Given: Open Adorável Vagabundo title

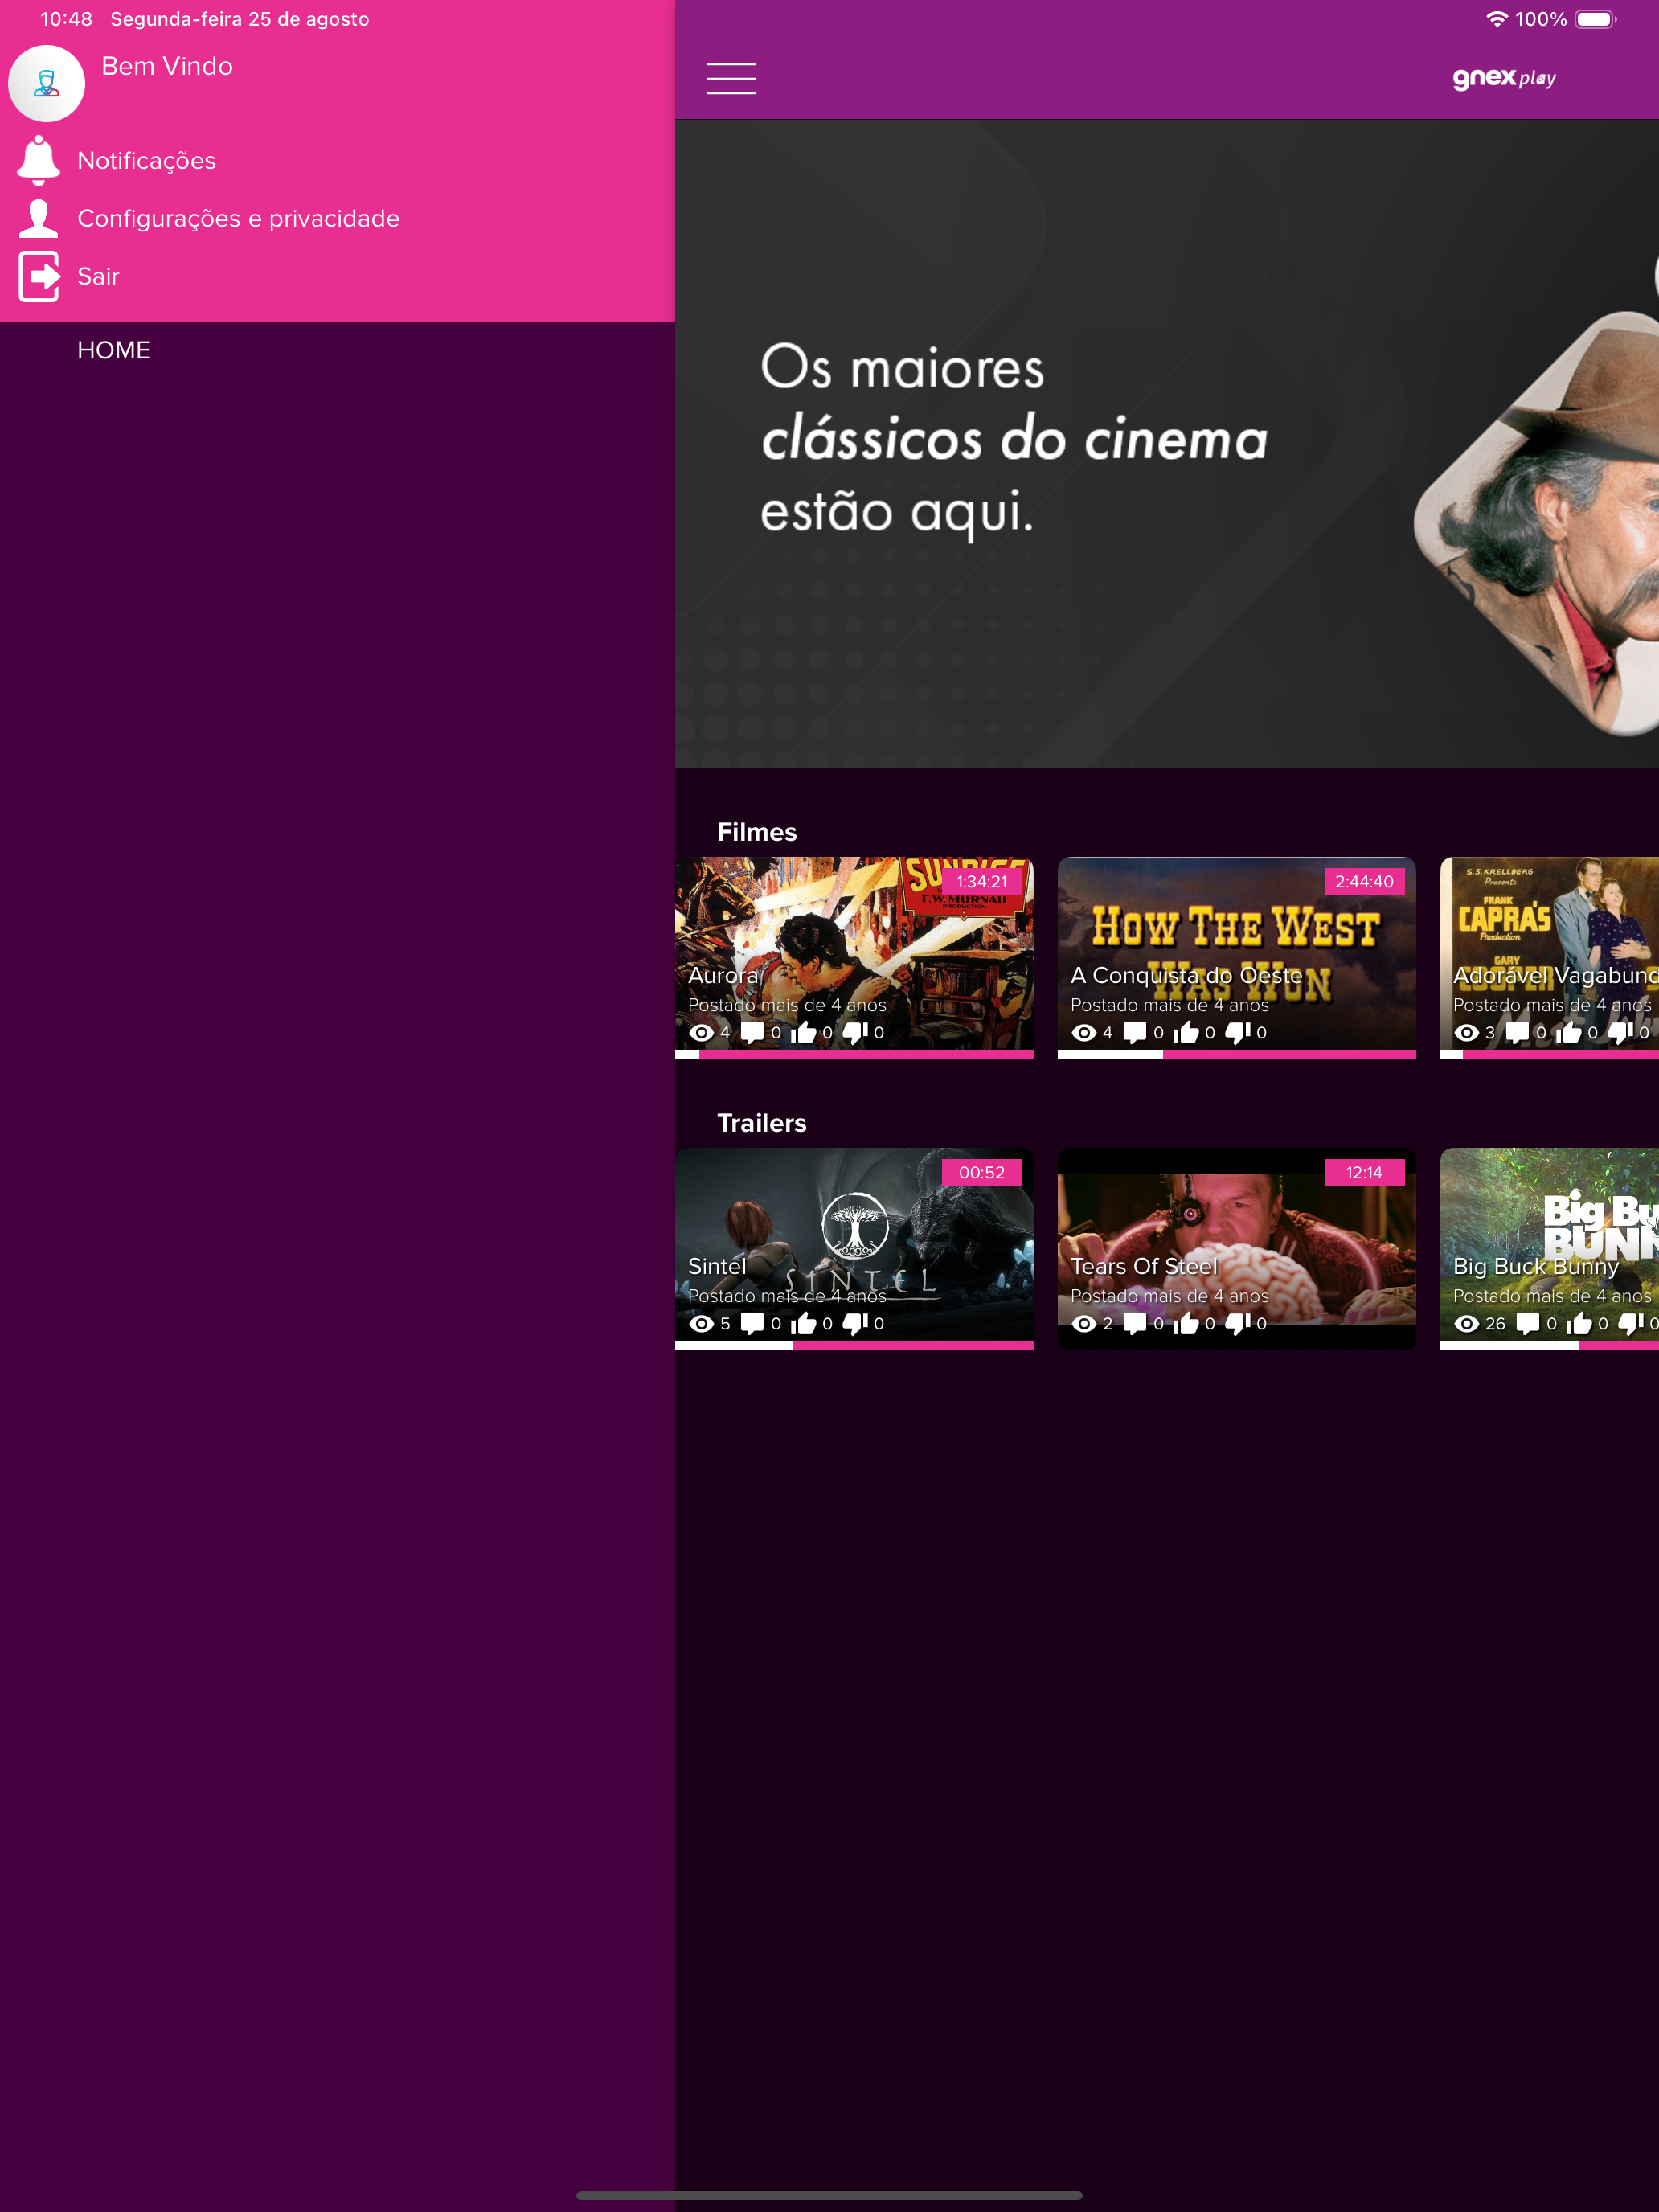Looking at the screenshot, I should [1555, 975].
